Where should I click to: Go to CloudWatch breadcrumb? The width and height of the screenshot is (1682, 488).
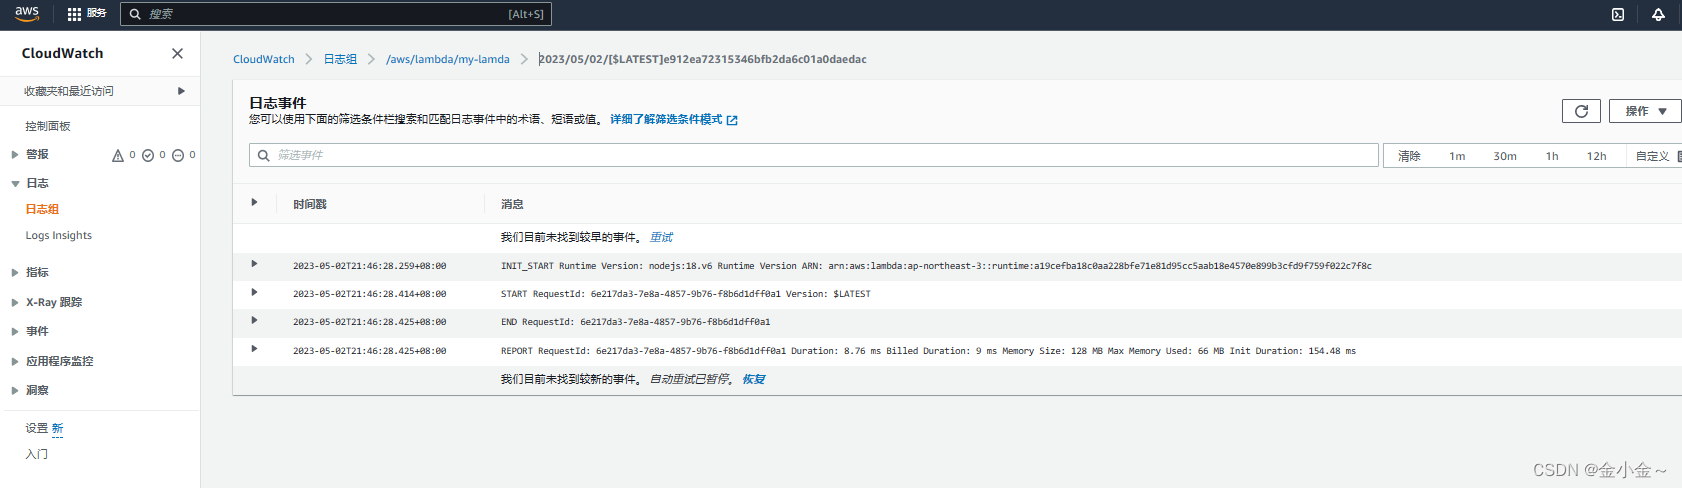click(x=264, y=59)
